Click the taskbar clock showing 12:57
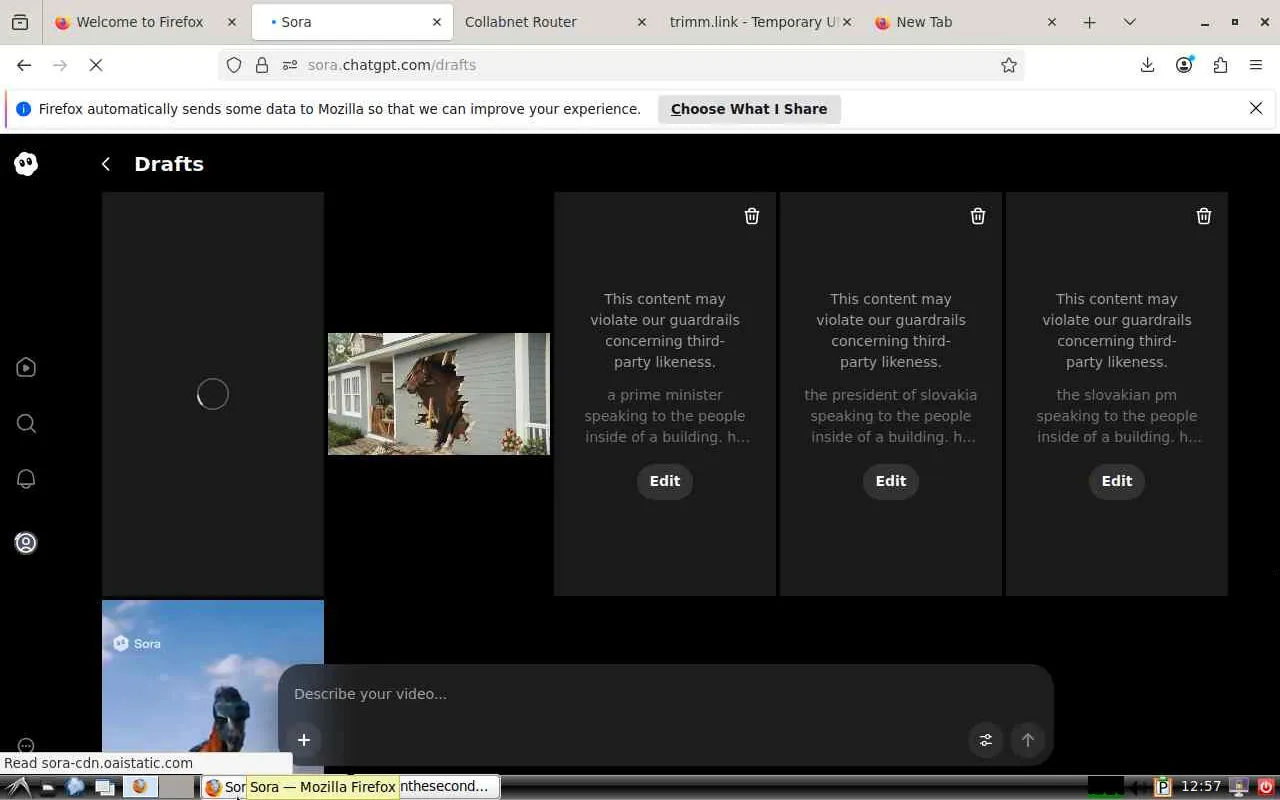This screenshot has height=800, width=1280. [x=1201, y=787]
